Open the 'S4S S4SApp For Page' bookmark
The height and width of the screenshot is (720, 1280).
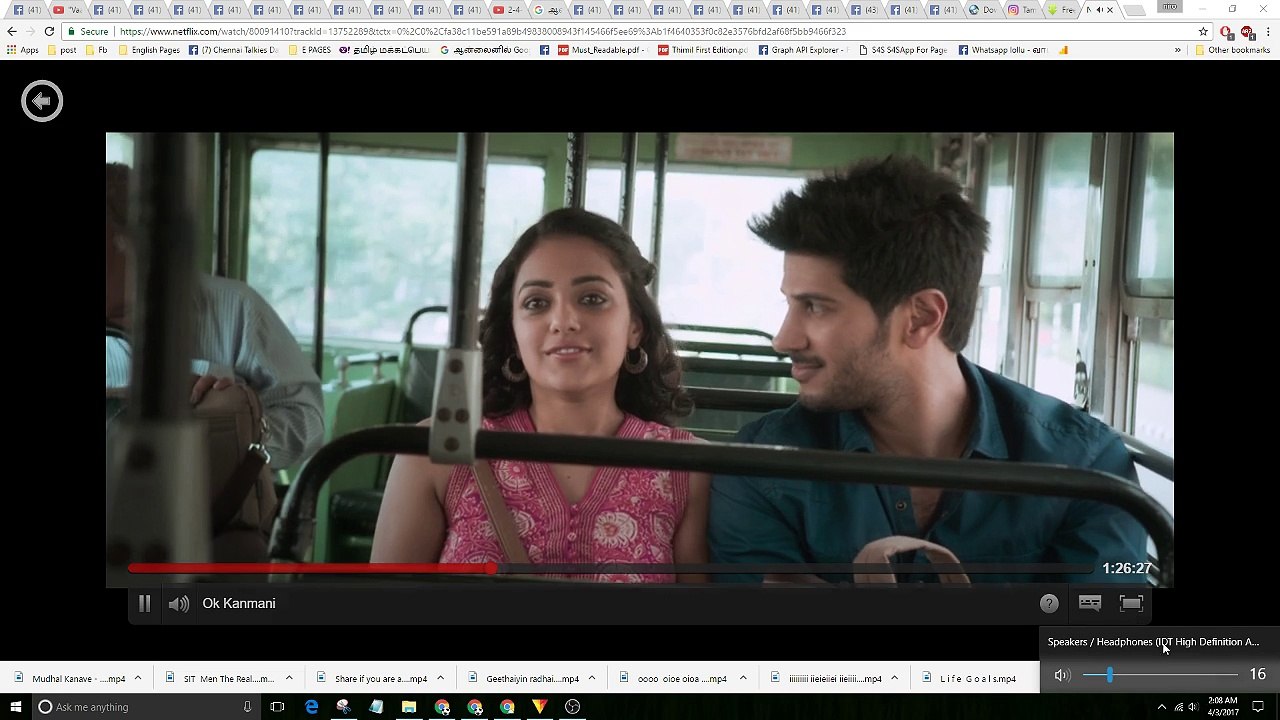tap(902, 50)
